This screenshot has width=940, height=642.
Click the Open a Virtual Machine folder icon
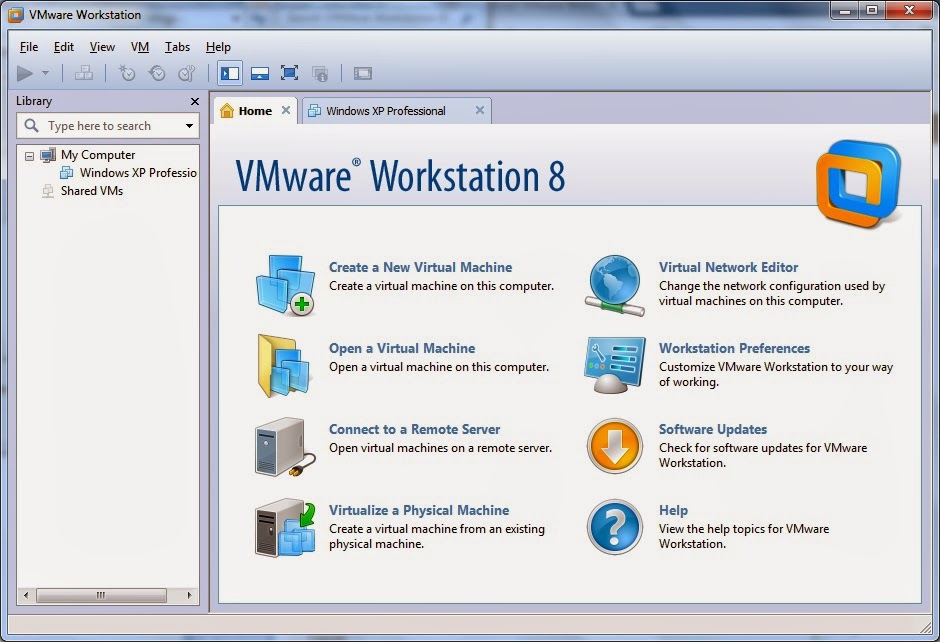285,366
